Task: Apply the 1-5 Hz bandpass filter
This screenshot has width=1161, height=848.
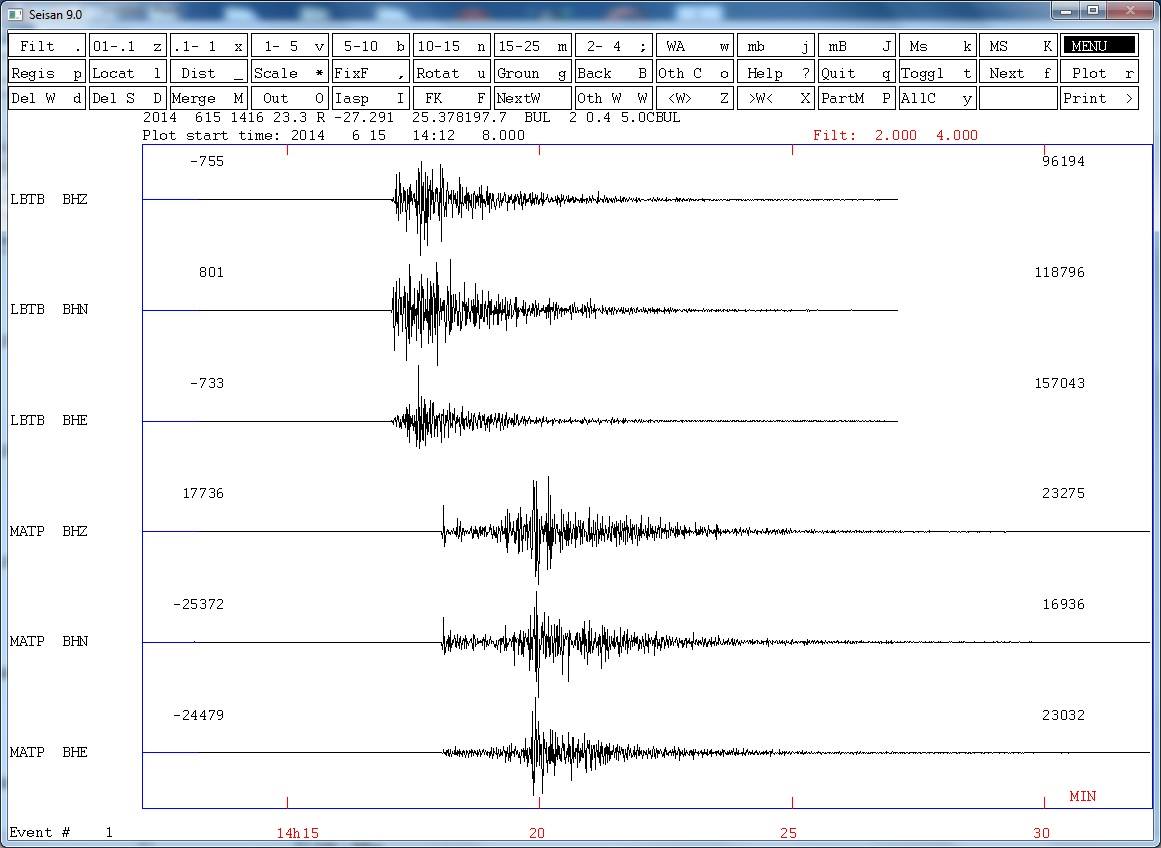Action: 288,45
